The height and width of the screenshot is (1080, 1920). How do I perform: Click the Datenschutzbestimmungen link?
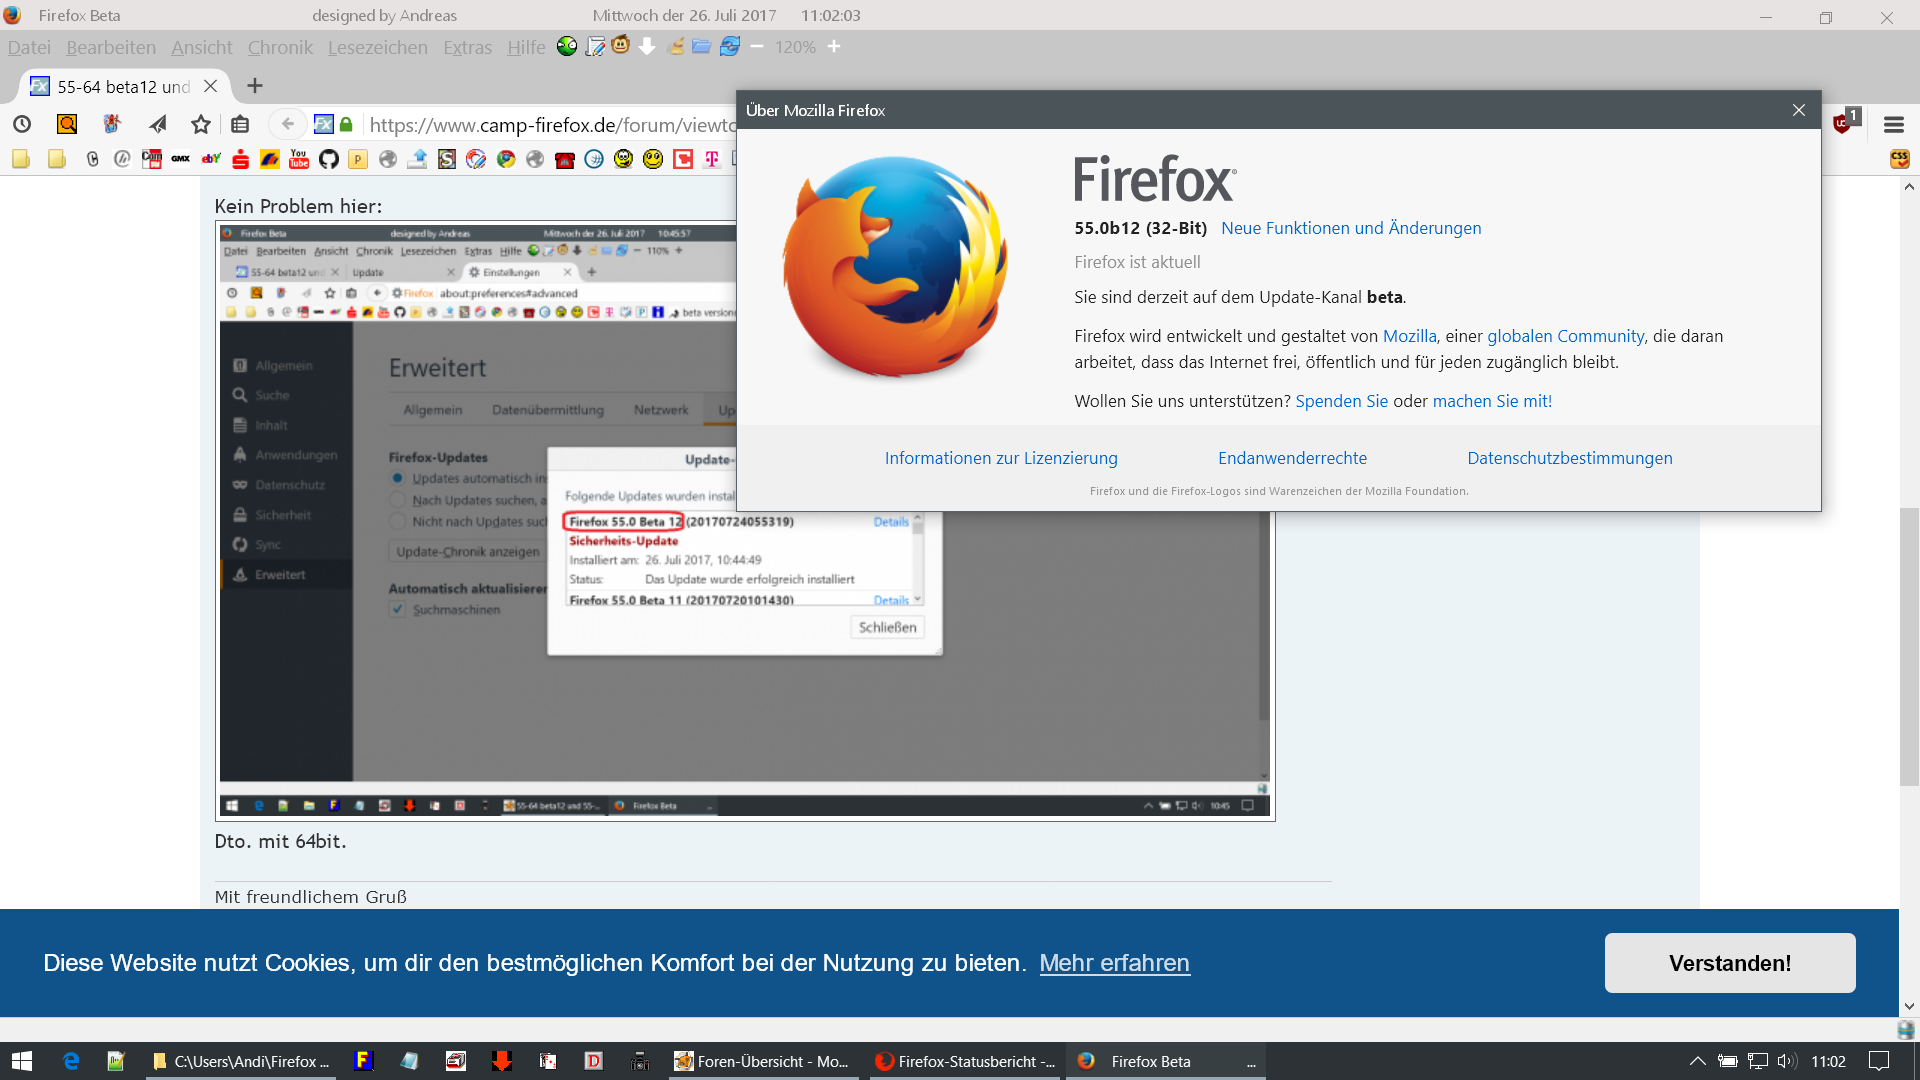point(1569,458)
